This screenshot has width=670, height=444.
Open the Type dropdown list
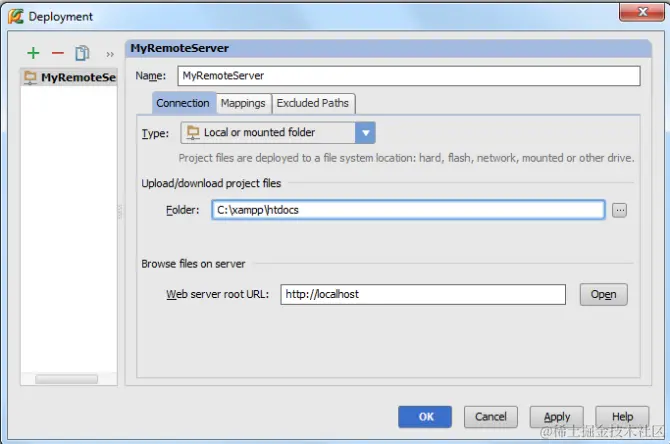tap(365, 132)
